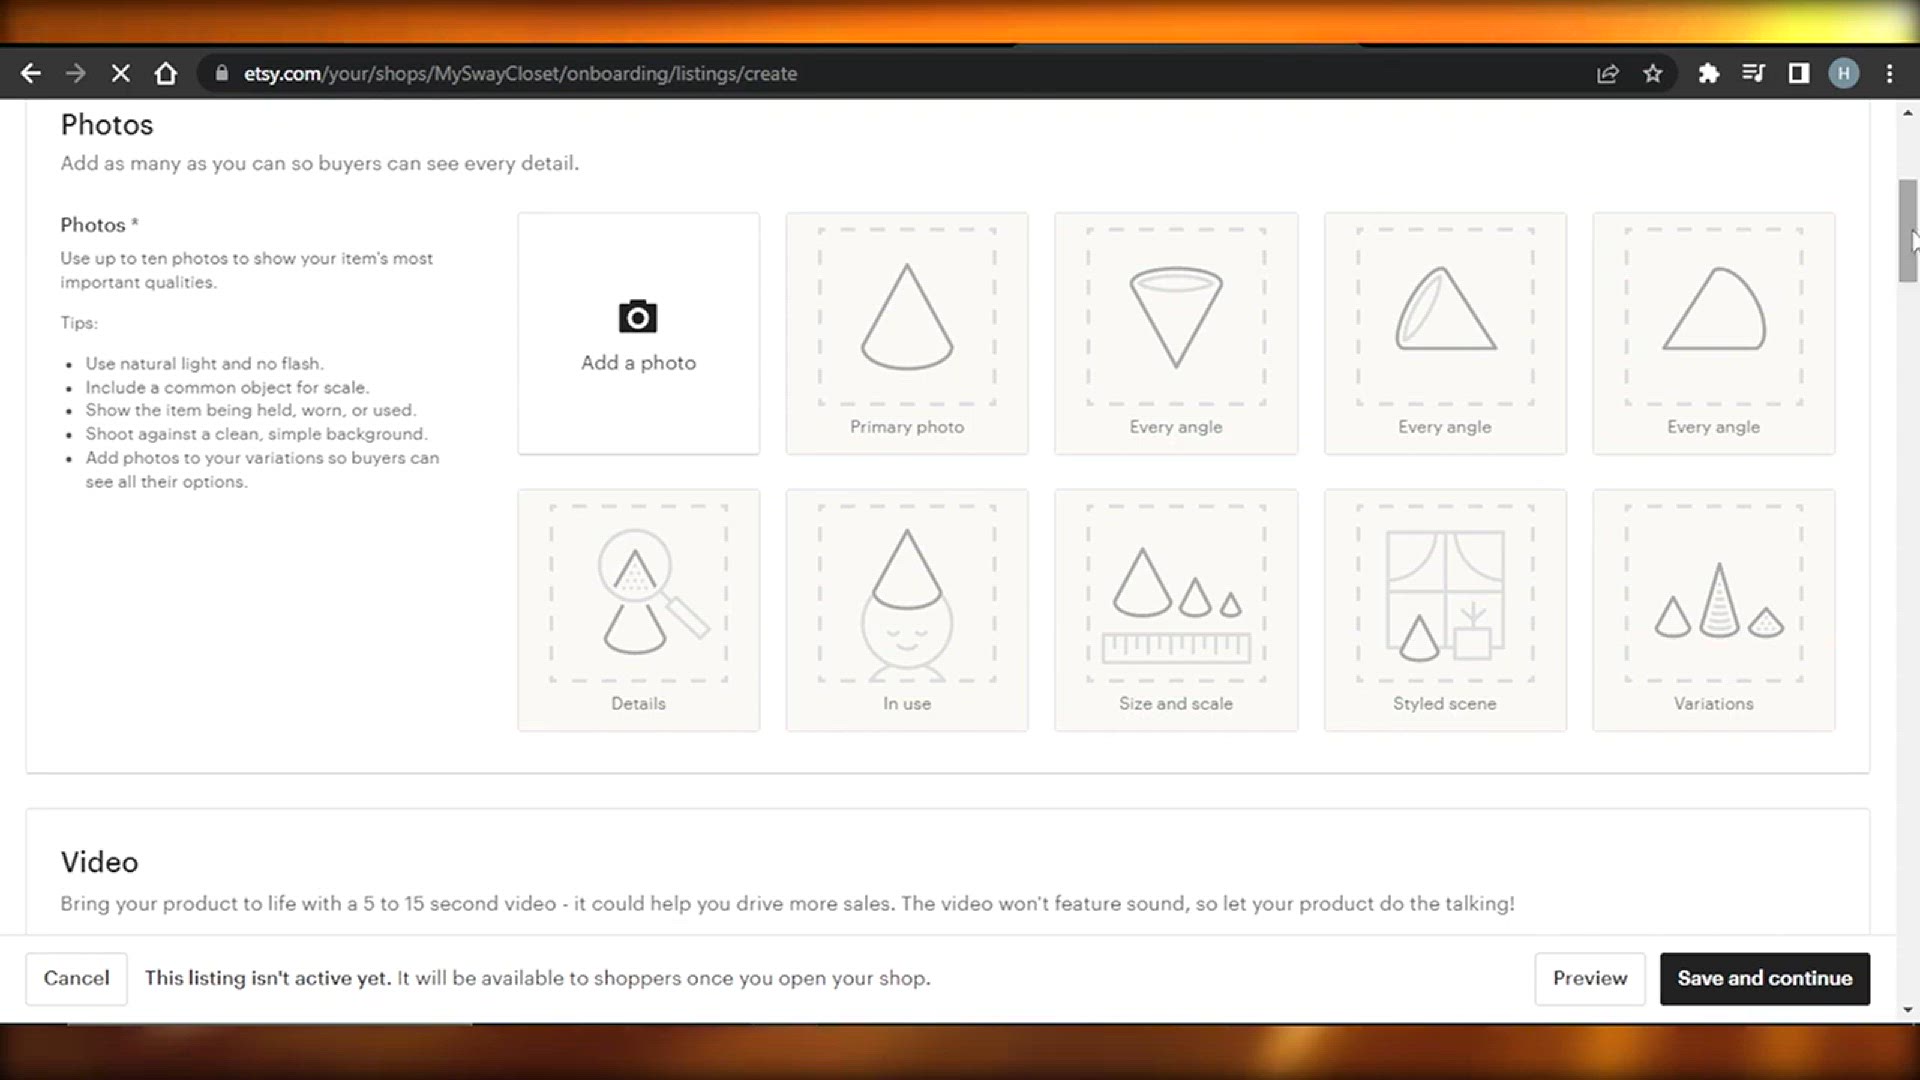The image size is (1920, 1080).
Task: Click the scrollbar down arrow
Action: tap(1908, 1010)
